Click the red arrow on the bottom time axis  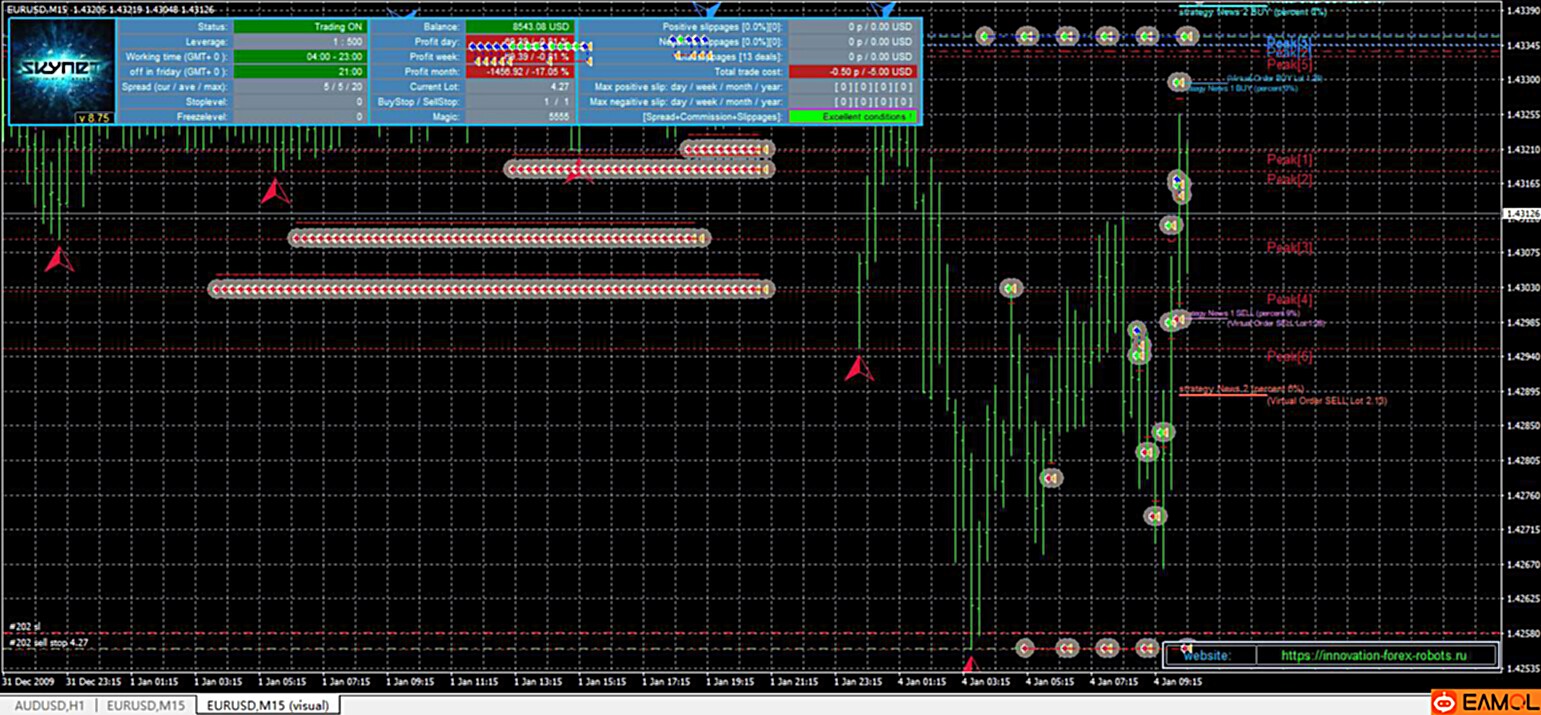click(968, 663)
